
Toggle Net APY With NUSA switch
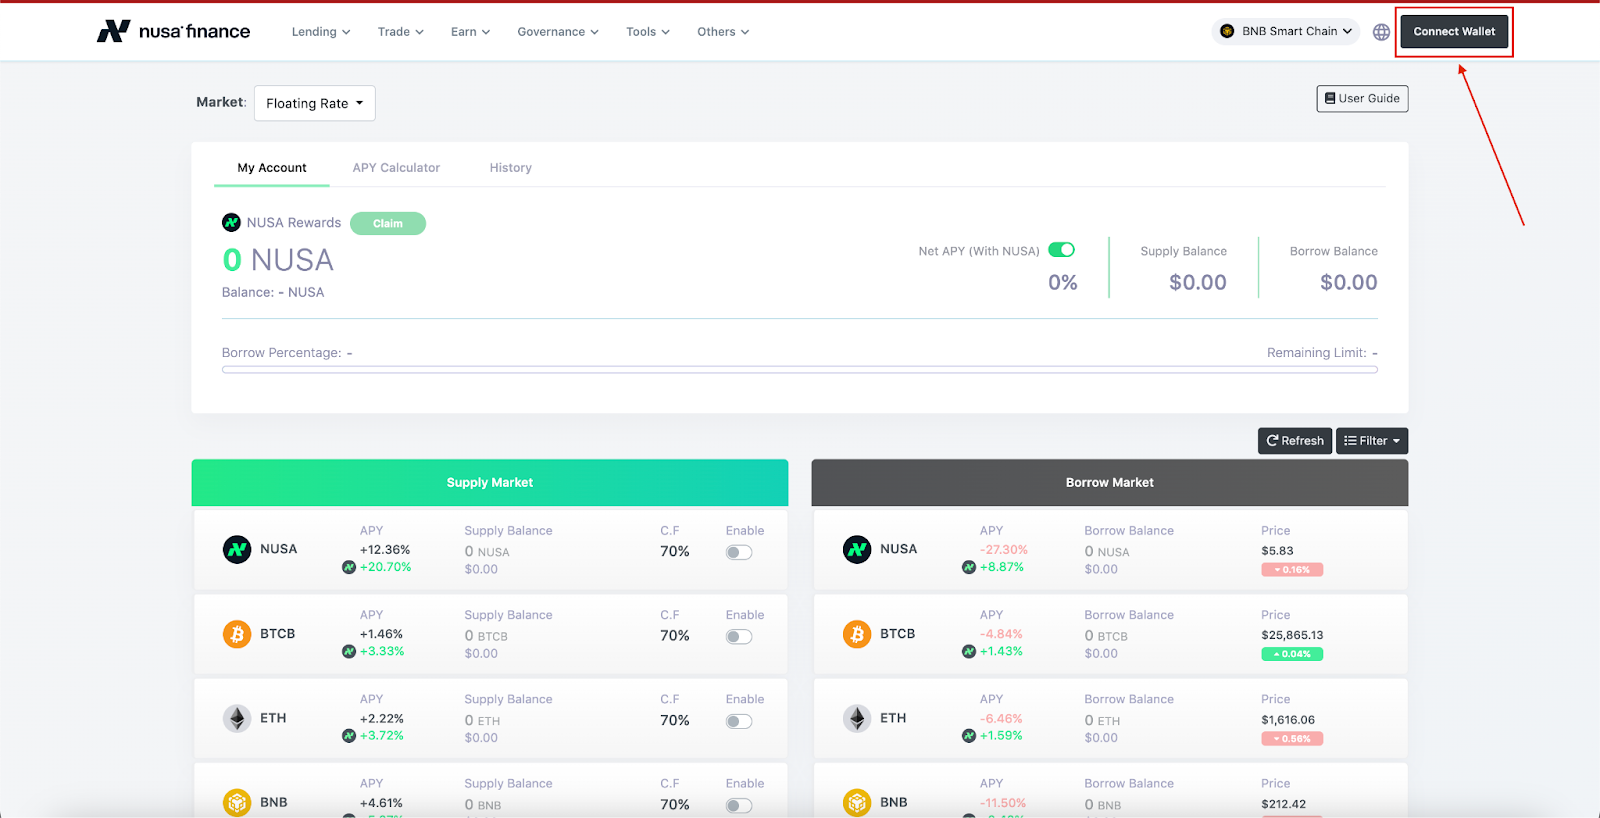point(1061,250)
